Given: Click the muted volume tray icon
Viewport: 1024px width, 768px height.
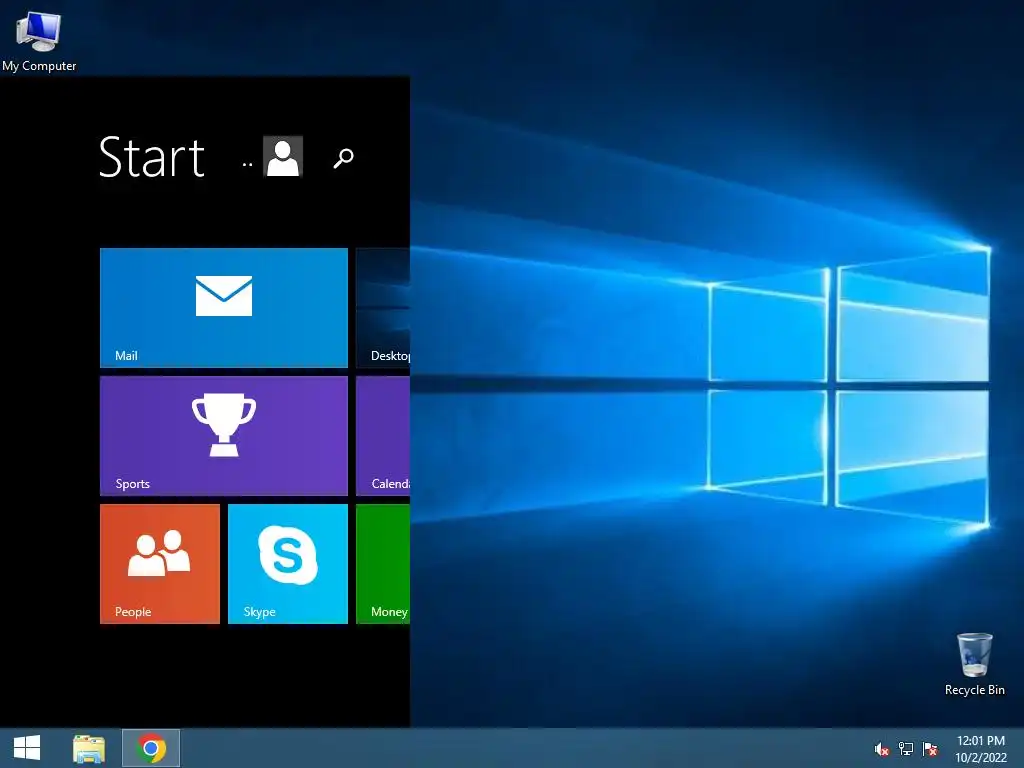Looking at the screenshot, I should pos(881,749).
